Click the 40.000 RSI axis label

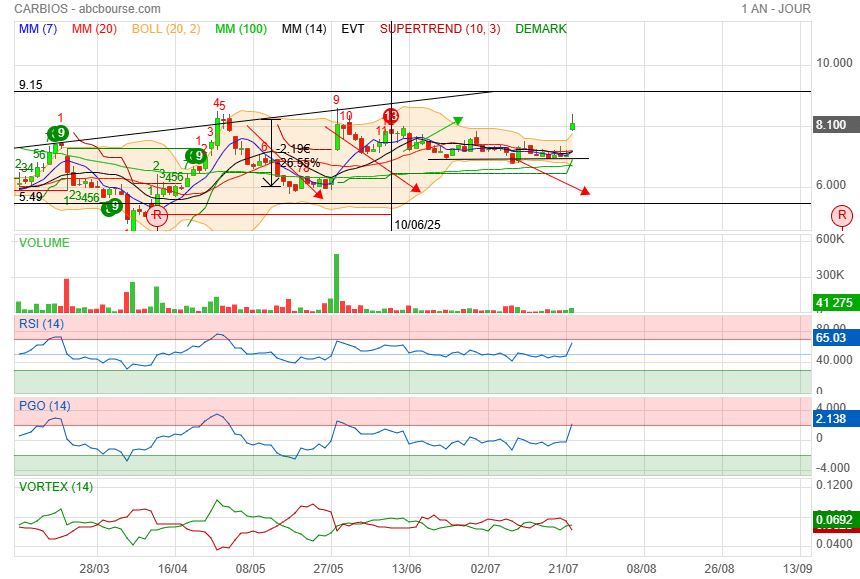[x=834, y=360]
